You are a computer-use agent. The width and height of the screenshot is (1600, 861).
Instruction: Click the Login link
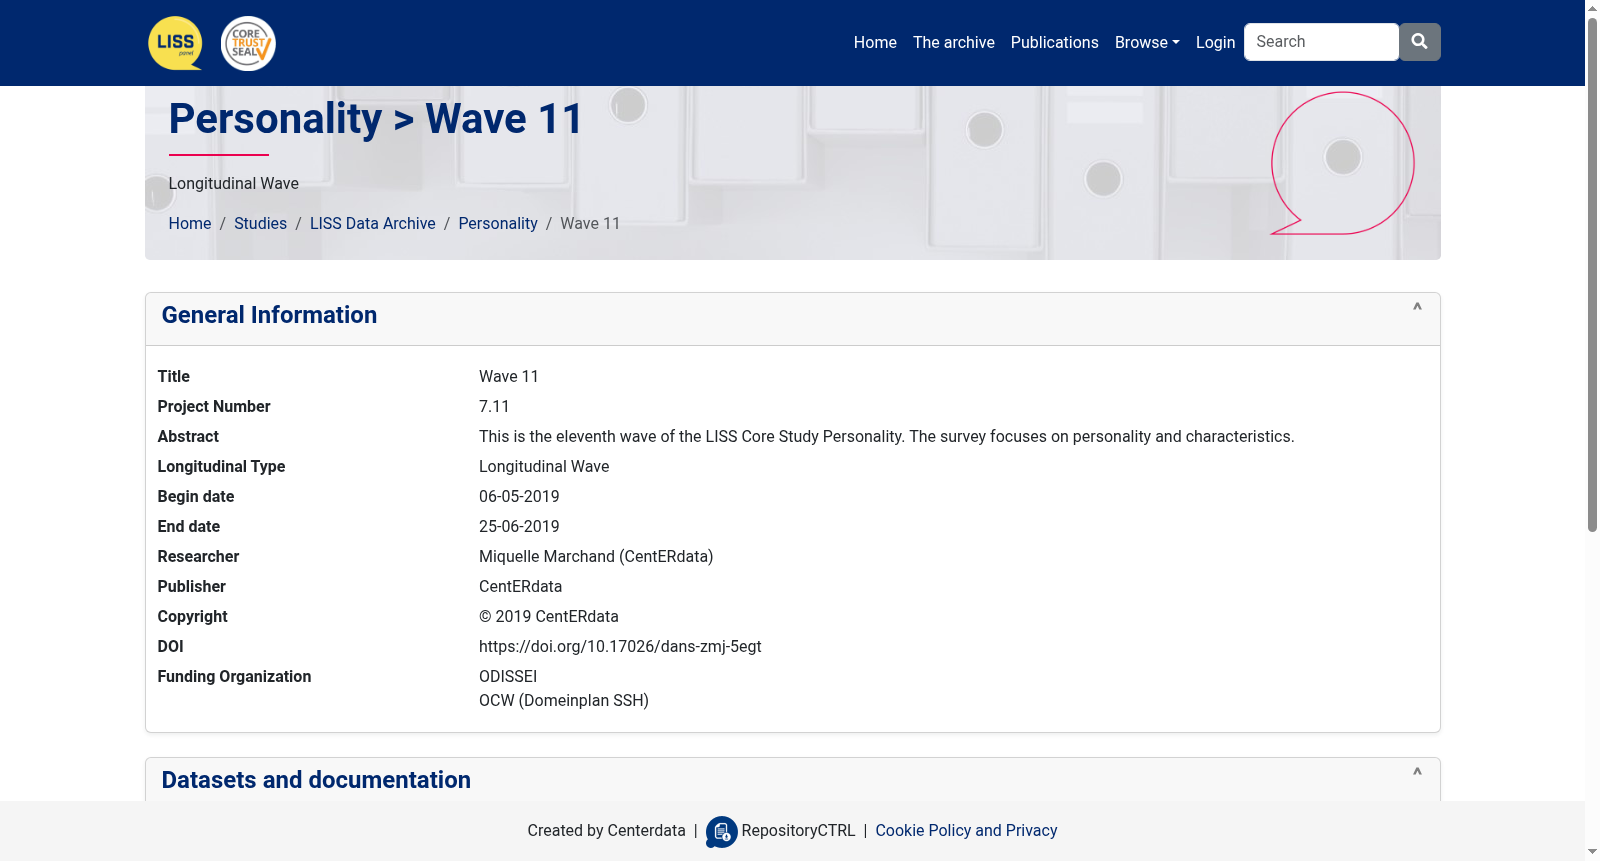pyautogui.click(x=1216, y=42)
